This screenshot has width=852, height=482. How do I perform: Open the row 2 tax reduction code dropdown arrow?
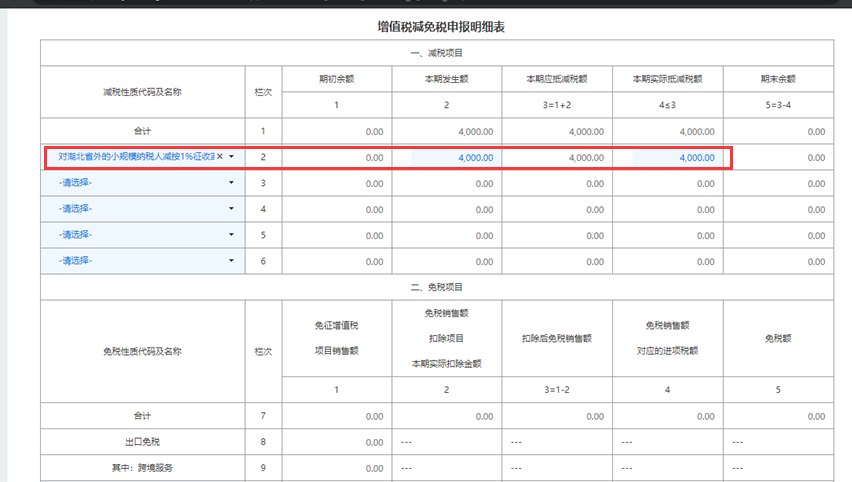(x=231, y=157)
